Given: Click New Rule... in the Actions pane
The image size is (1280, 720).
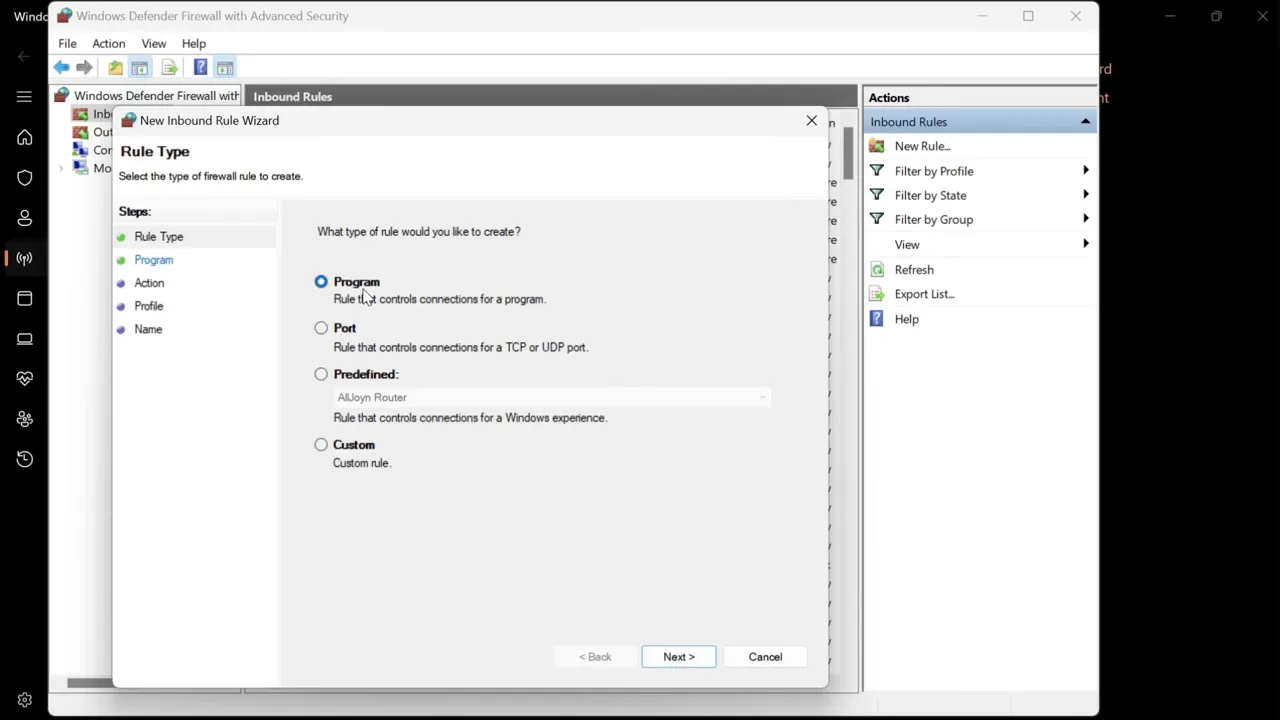Looking at the screenshot, I should (x=922, y=146).
